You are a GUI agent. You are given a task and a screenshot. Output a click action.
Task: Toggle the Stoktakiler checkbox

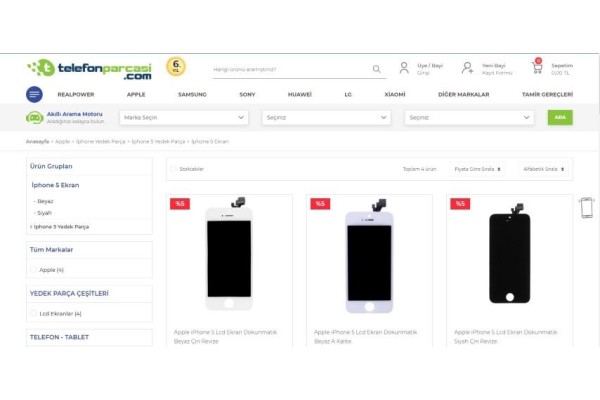[x=173, y=169]
